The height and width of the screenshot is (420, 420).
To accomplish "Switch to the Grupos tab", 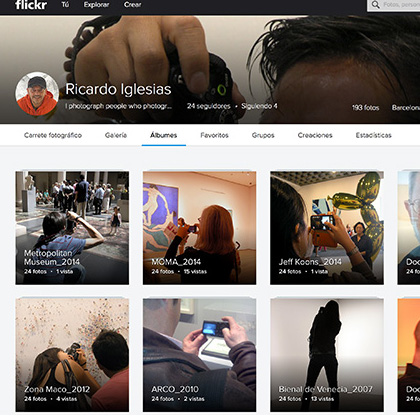I will point(263,135).
